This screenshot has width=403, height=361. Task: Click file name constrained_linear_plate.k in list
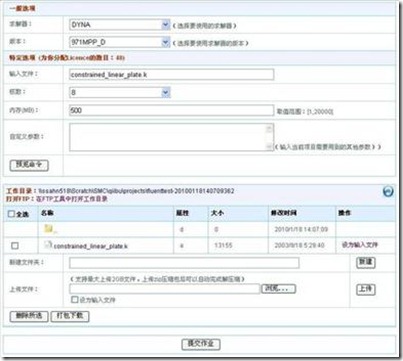click(x=90, y=246)
